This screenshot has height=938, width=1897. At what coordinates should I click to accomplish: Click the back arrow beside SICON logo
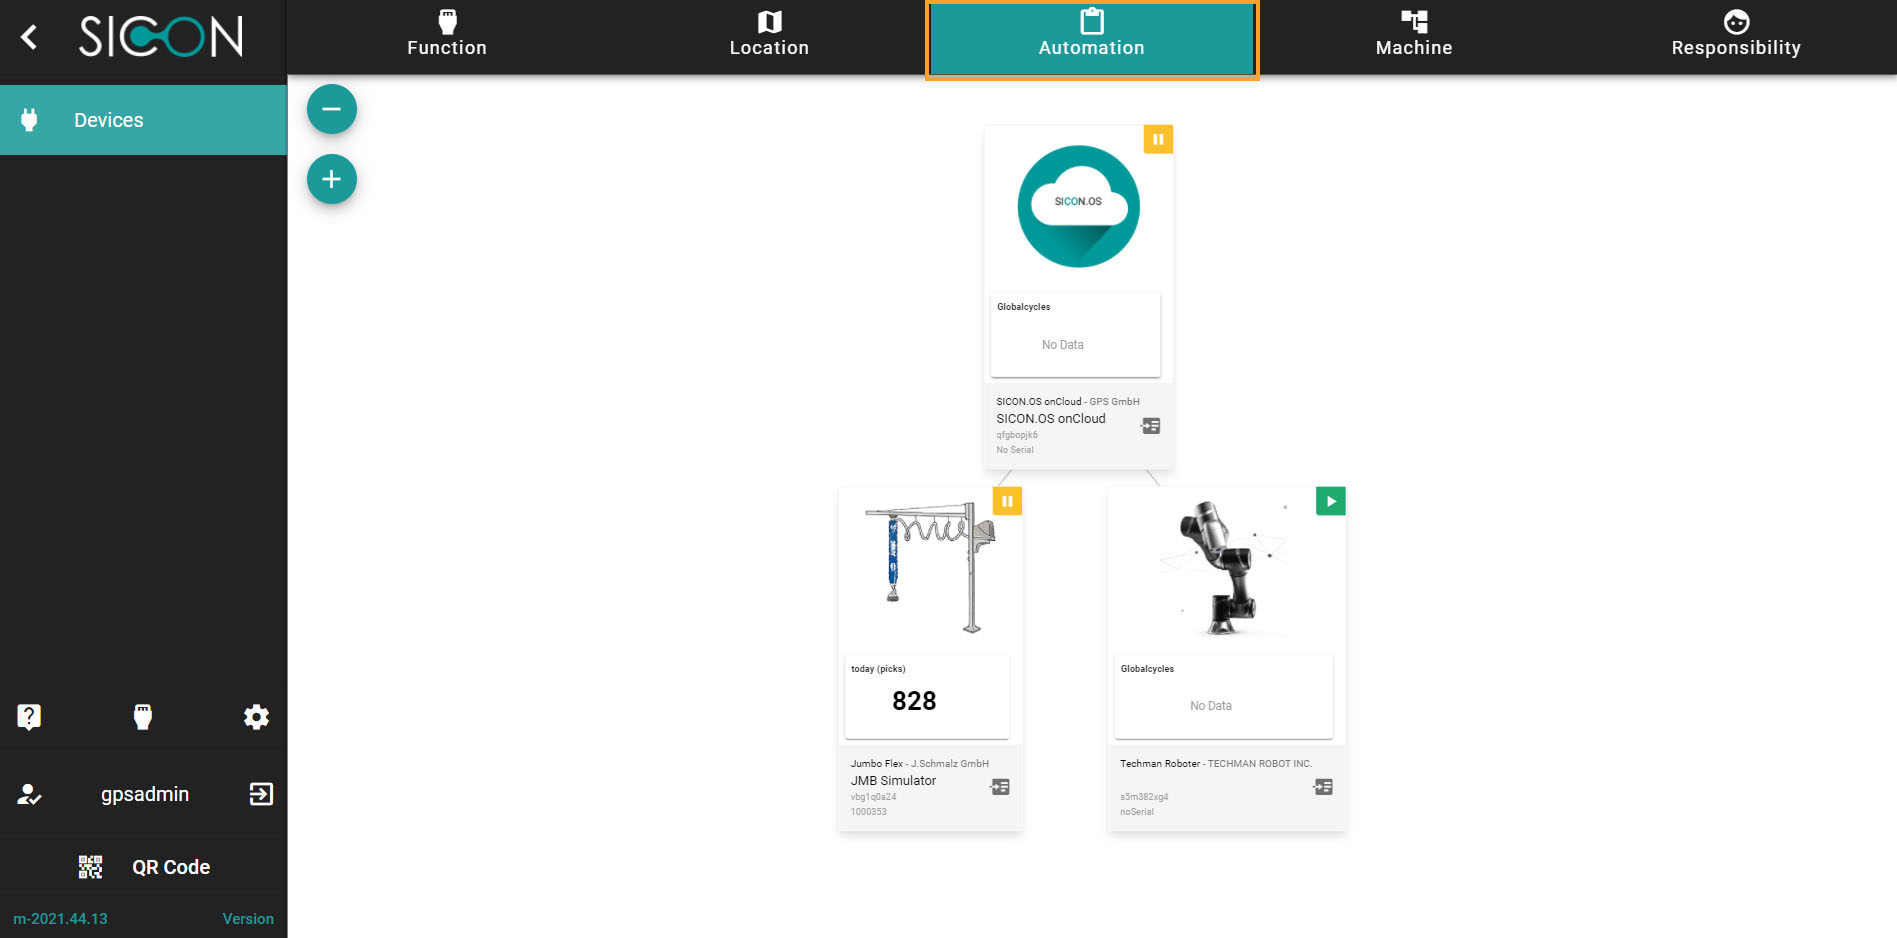point(29,37)
